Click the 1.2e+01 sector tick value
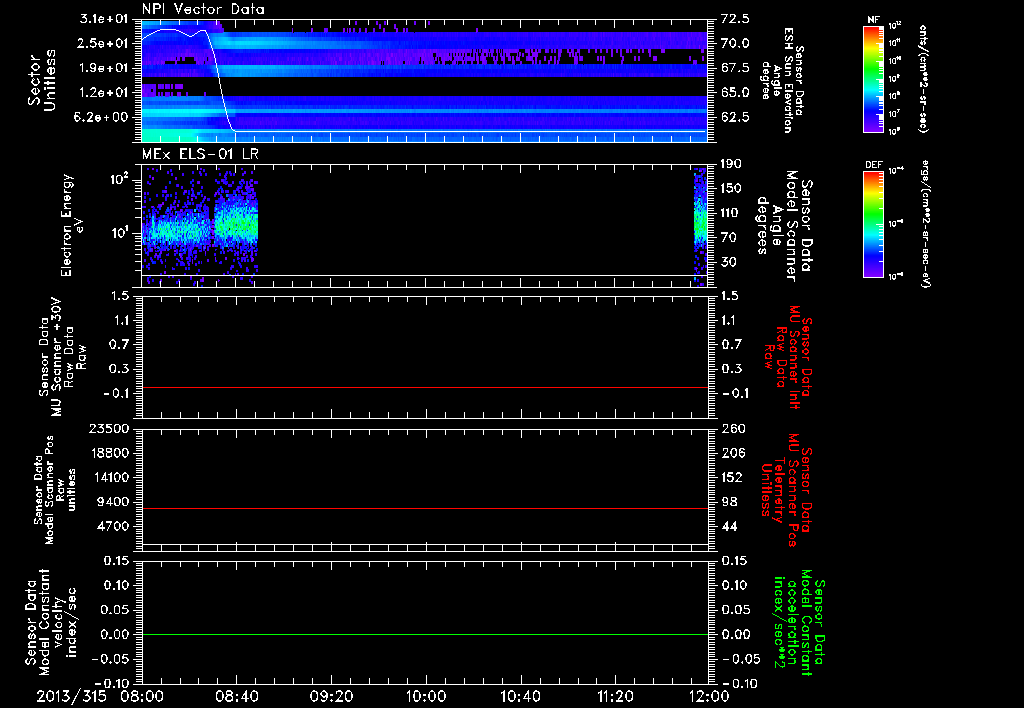This screenshot has height=708, width=1024. click(x=103, y=93)
